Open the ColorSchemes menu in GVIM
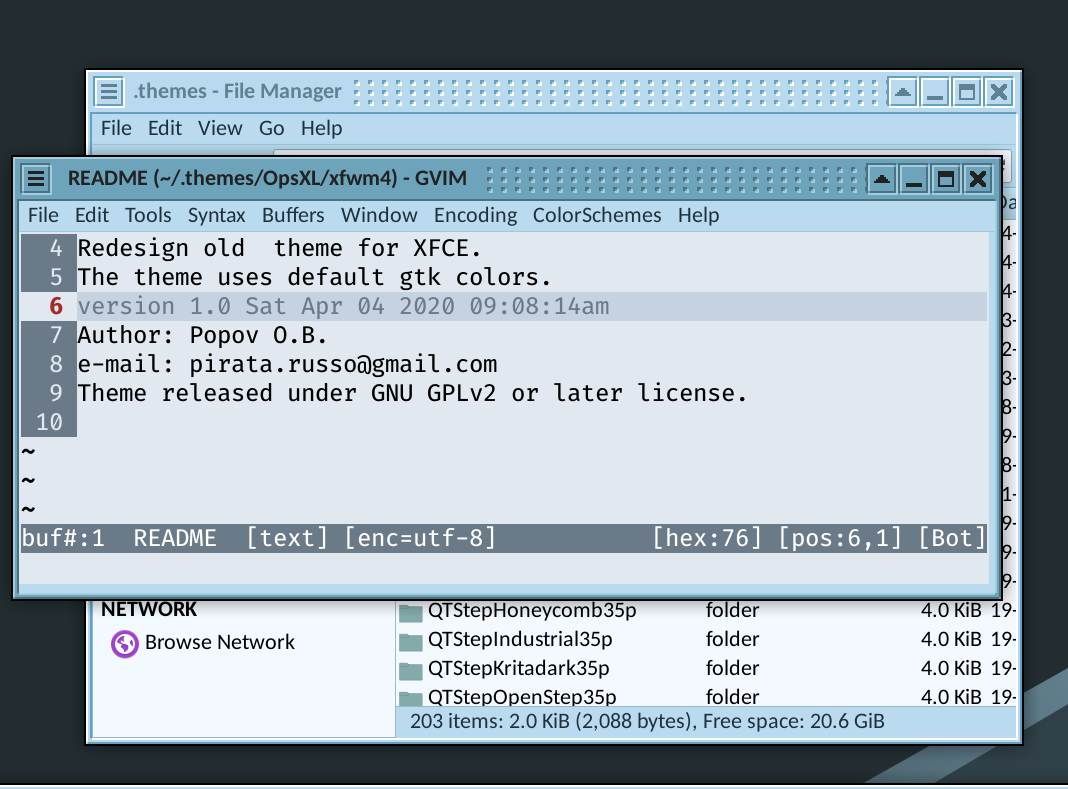Screen dimensions: 1068x789 597,215
